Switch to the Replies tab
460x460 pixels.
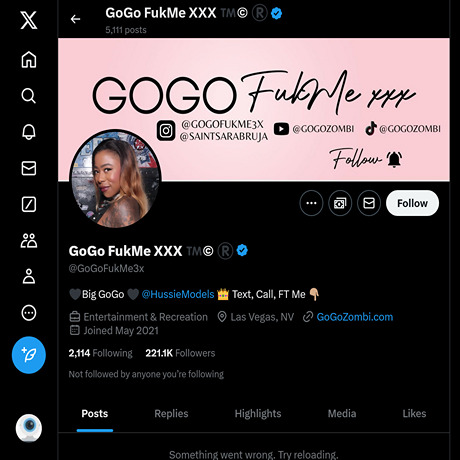click(171, 414)
